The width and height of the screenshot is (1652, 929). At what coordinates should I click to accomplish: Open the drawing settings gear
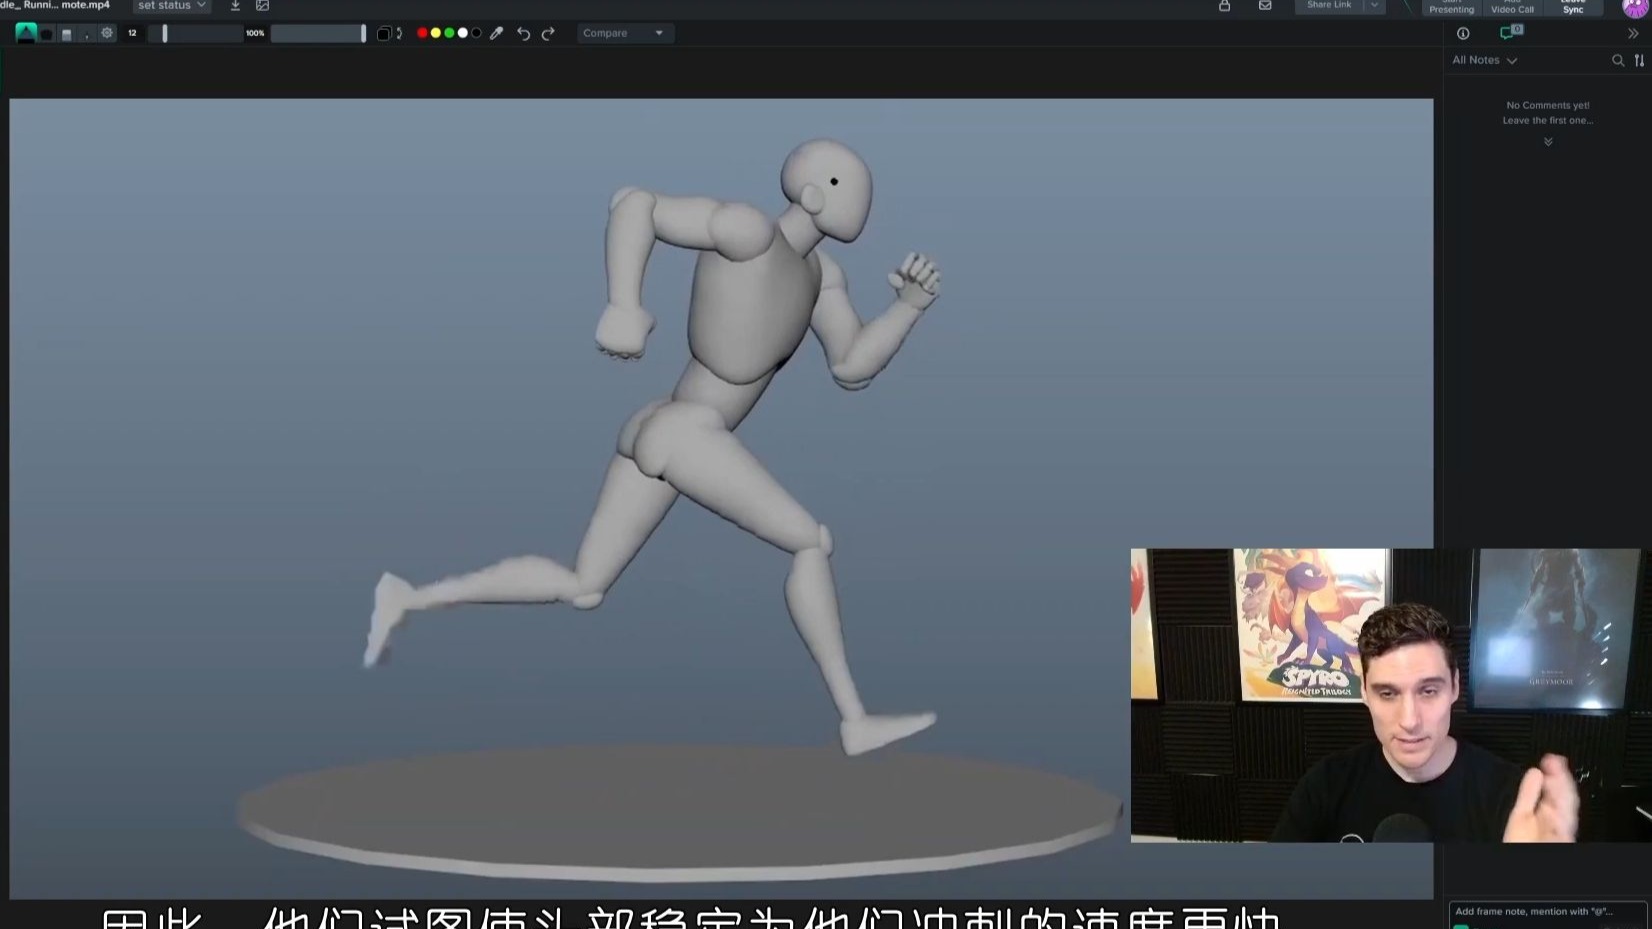(x=107, y=33)
